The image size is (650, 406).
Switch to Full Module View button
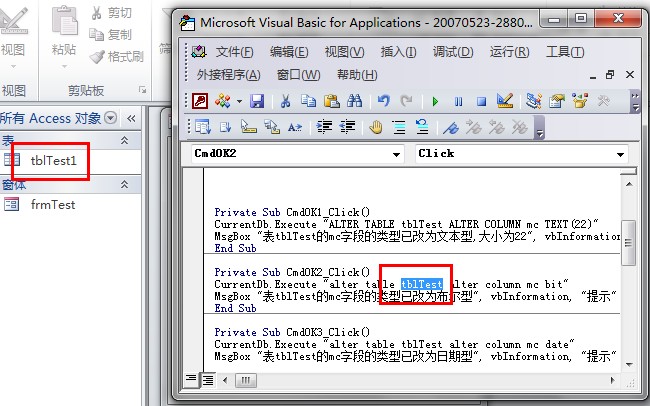click(208, 379)
